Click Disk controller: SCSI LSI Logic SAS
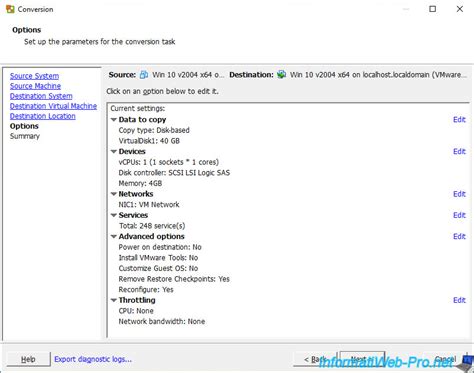Viewport: 474px width, 373px height. pyautogui.click(x=174, y=173)
